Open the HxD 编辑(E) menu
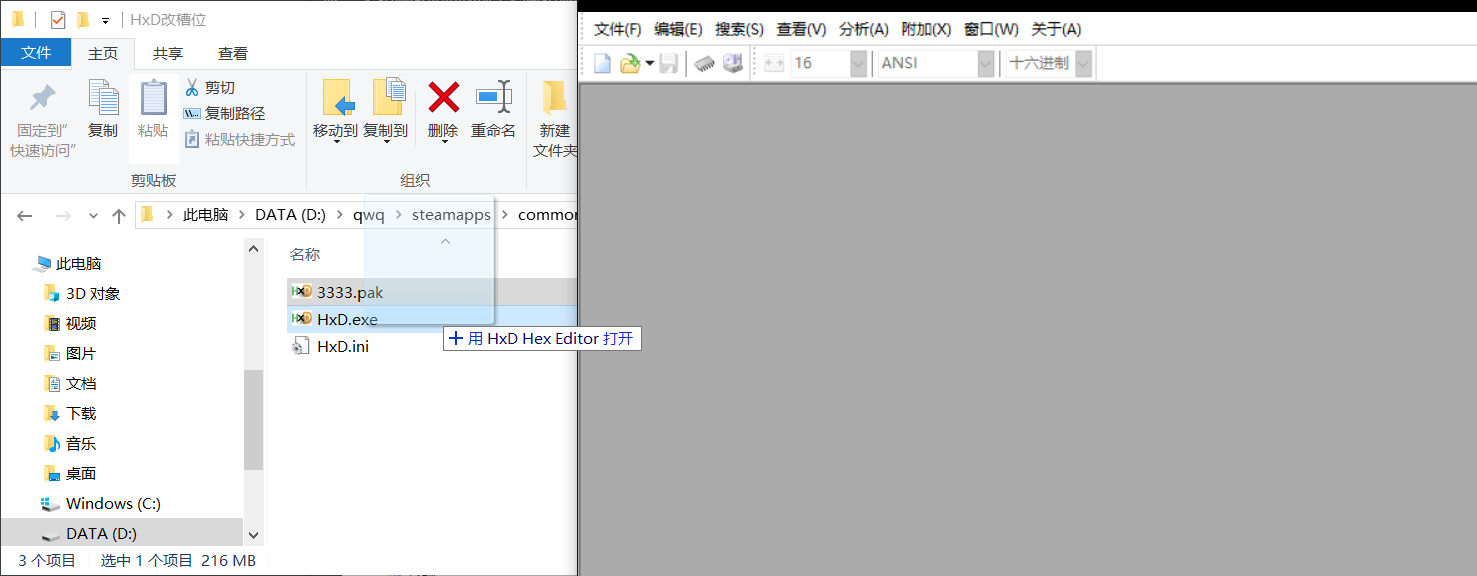This screenshot has width=1477, height=576. click(678, 29)
